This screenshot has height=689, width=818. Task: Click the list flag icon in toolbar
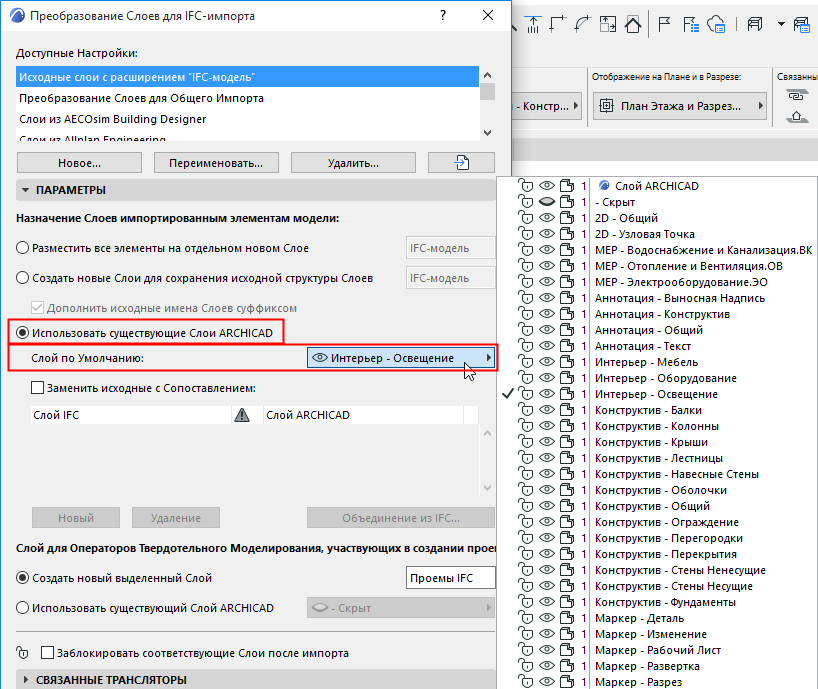pos(691,24)
